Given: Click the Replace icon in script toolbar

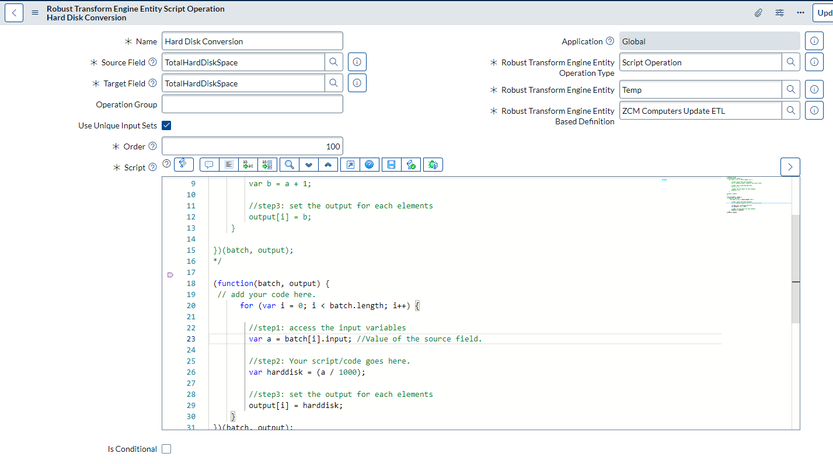Looking at the screenshot, I should [x=248, y=165].
